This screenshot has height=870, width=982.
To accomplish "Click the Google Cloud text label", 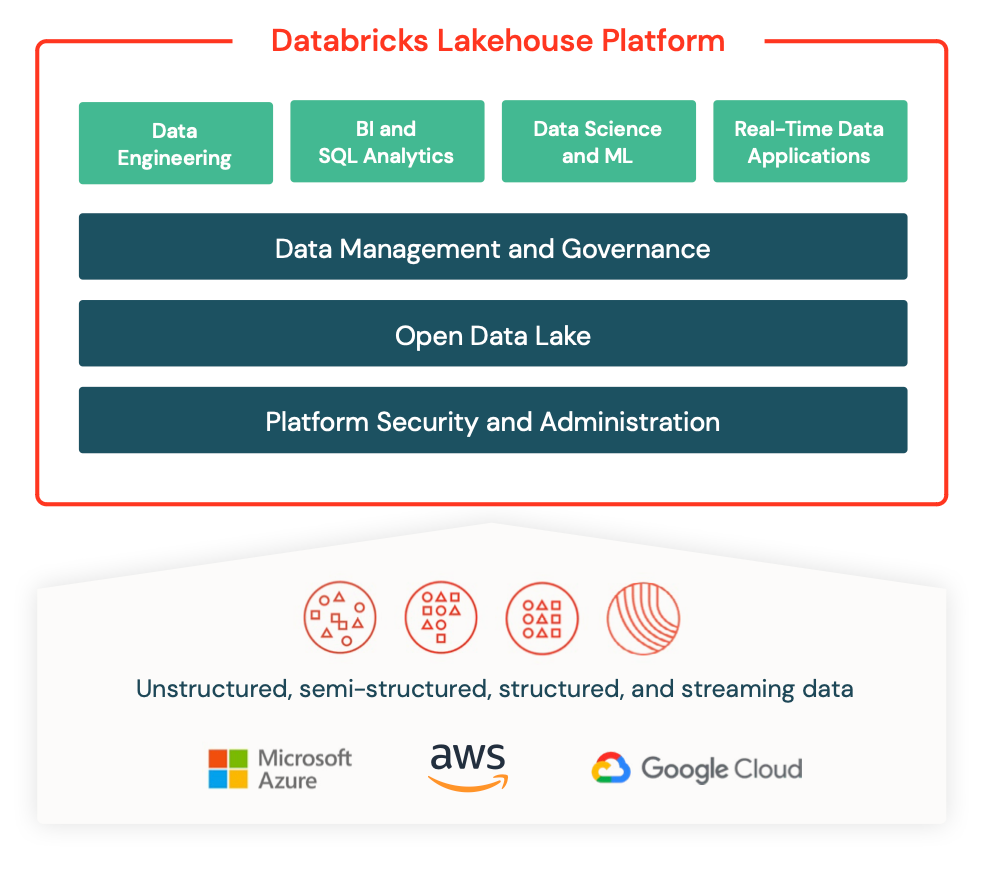I will 721,769.
